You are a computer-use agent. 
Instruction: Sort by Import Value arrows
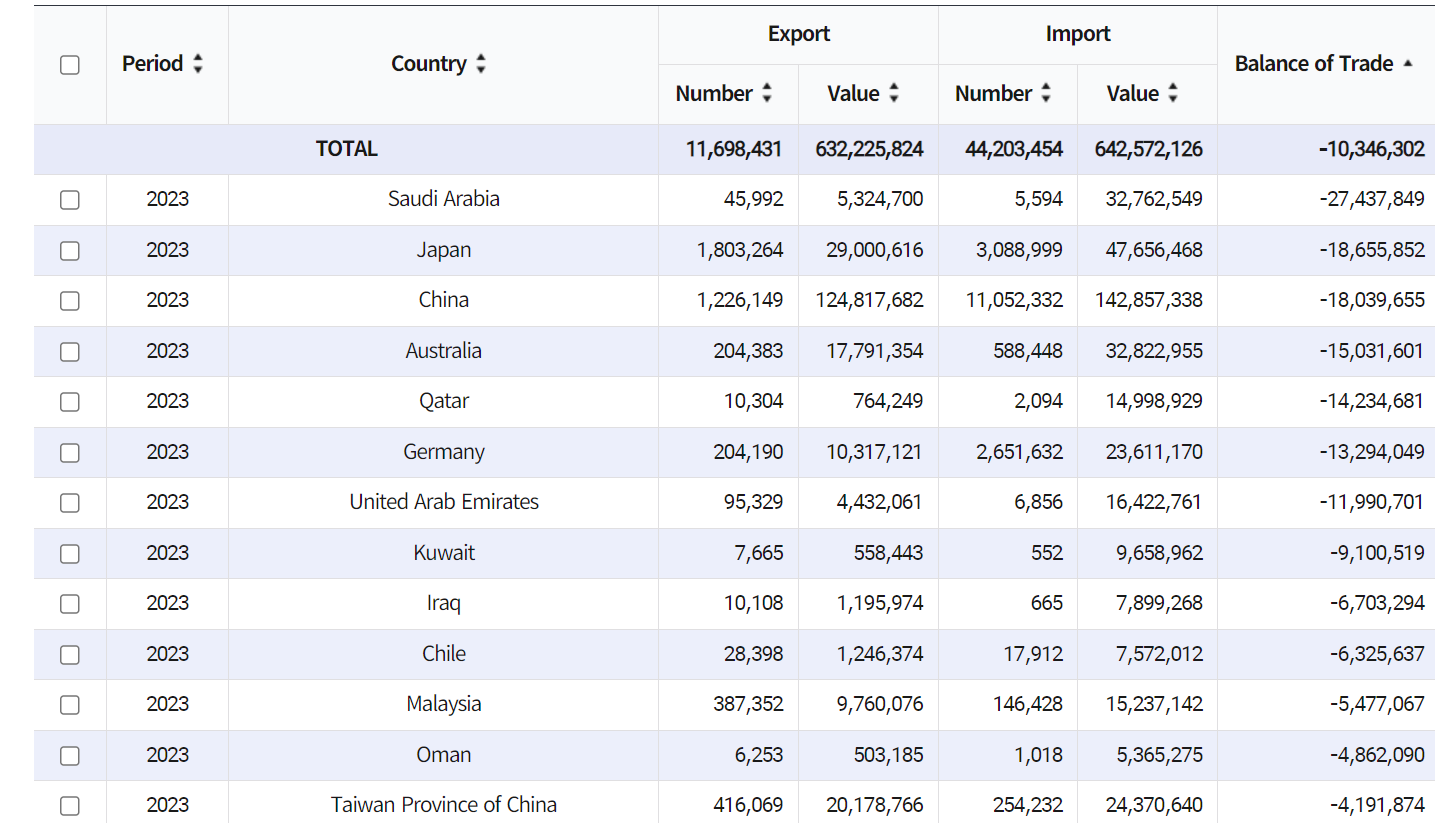1173,93
